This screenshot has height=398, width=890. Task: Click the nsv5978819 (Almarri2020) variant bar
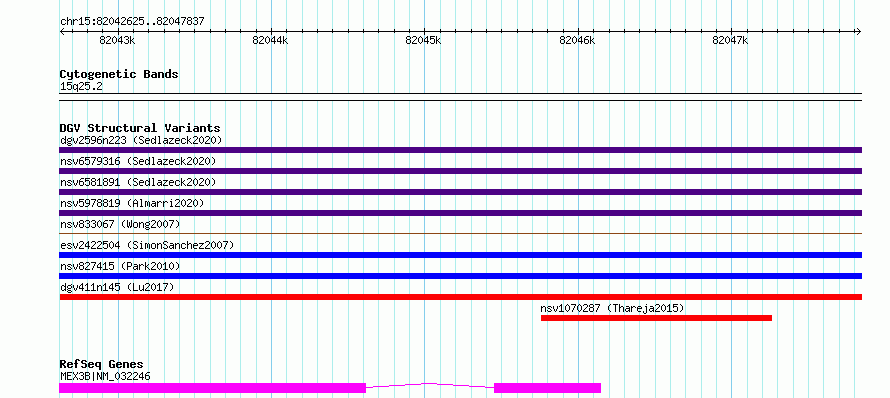(x=460, y=213)
